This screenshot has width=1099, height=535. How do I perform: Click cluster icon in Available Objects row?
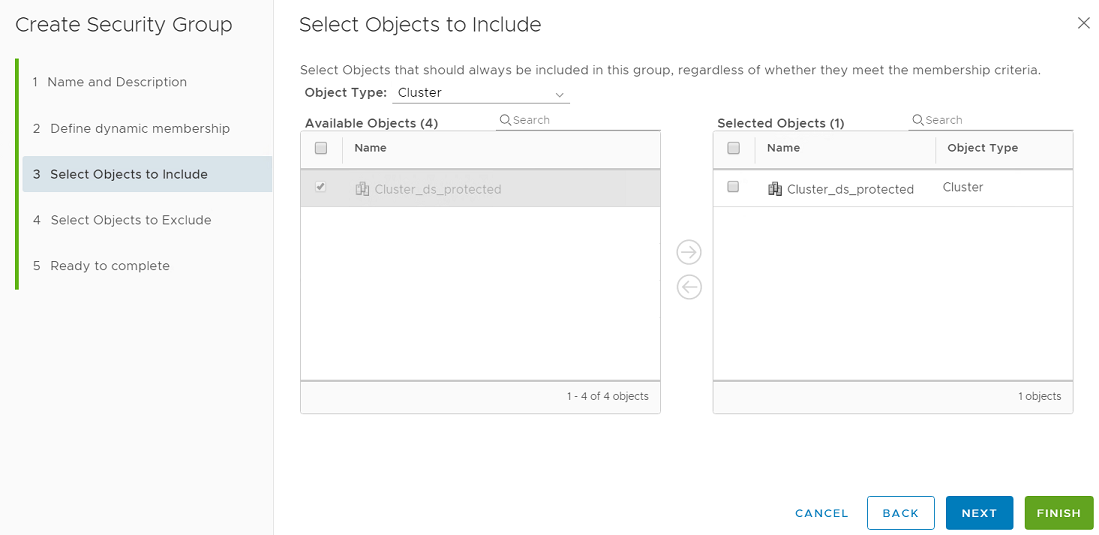pos(362,189)
